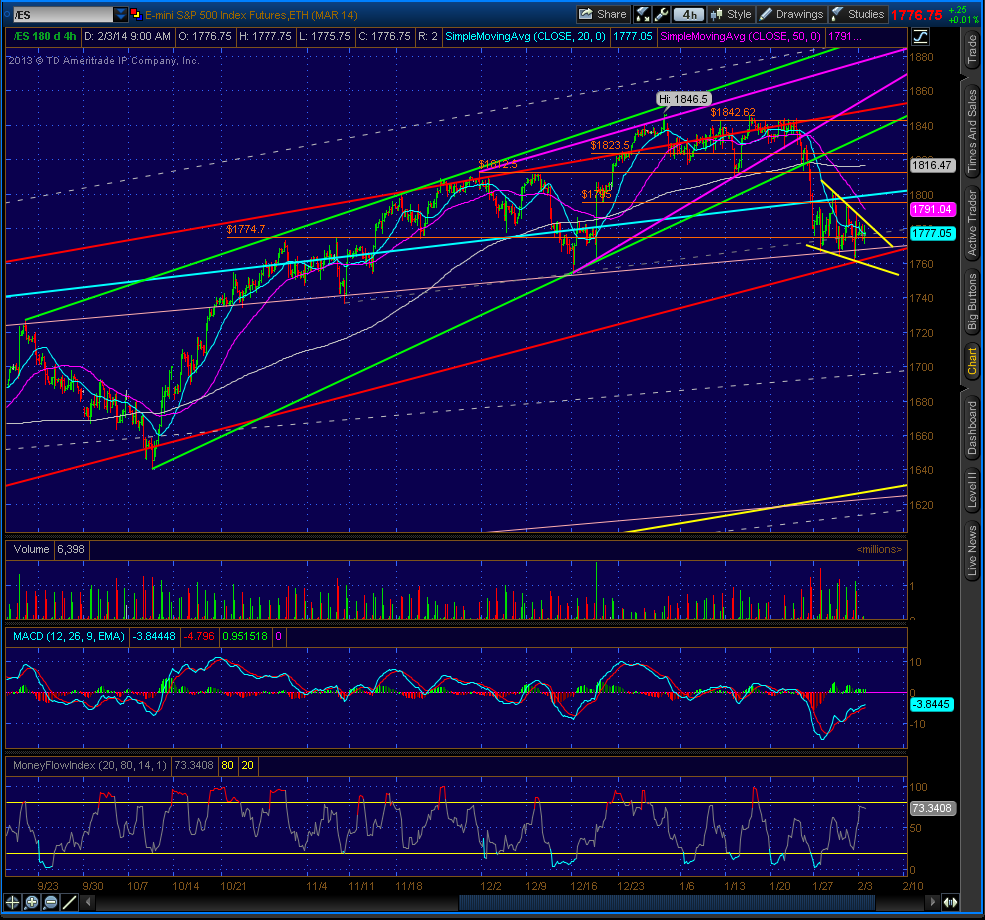Open the 4h timeframe selector
This screenshot has width=985, height=920.
(x=689, y=14)
